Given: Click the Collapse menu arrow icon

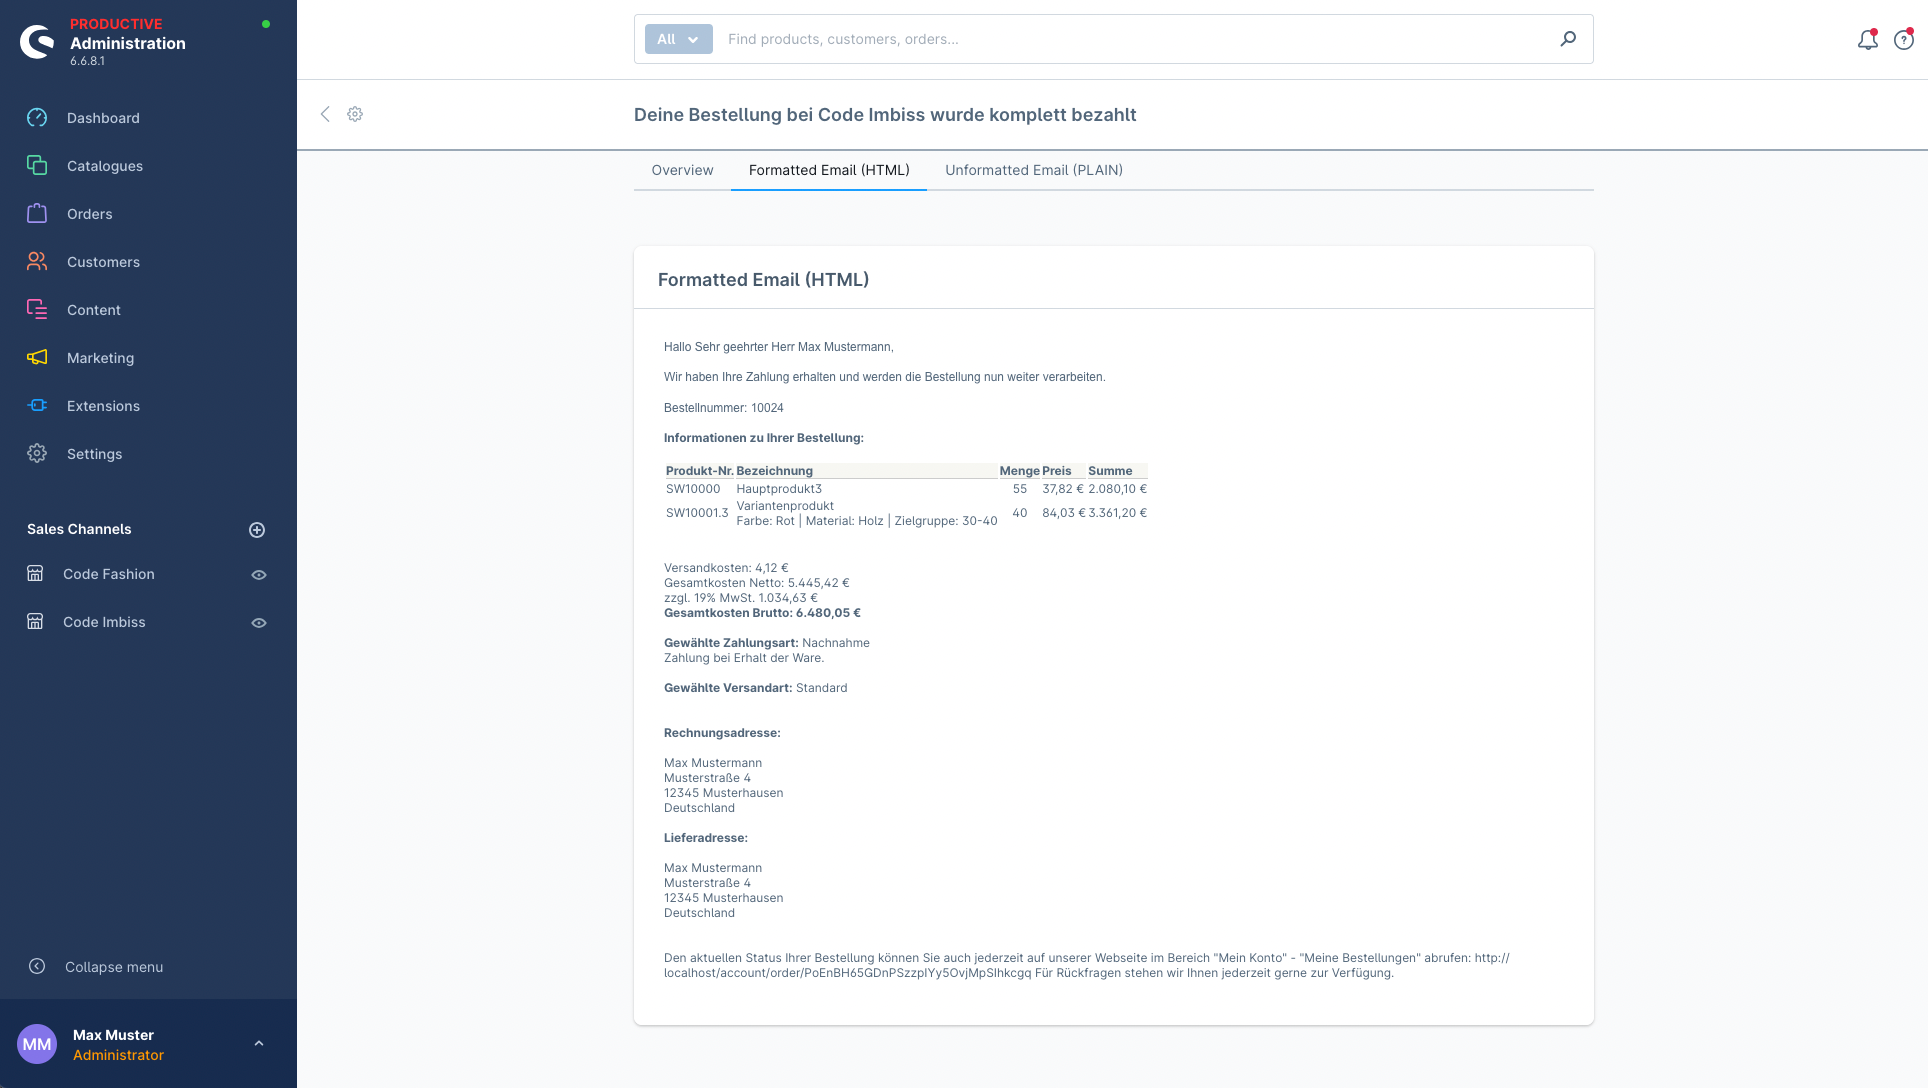Looking at the screenshot, I should [x=37, y=966].
